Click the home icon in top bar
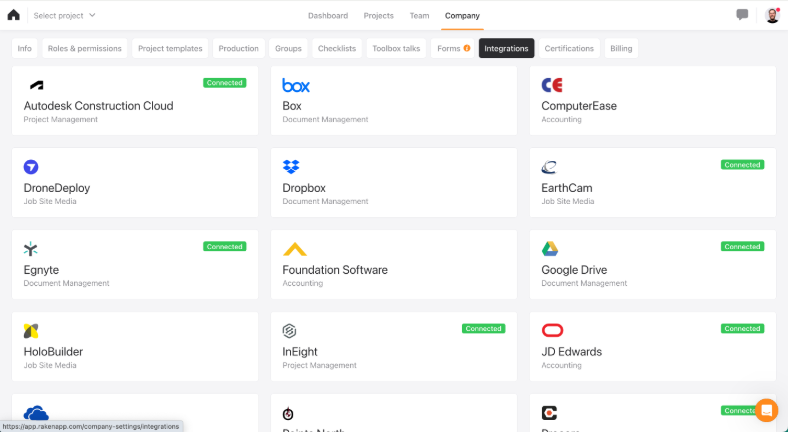The image size is (788, 432). click(x=13, y=15)
